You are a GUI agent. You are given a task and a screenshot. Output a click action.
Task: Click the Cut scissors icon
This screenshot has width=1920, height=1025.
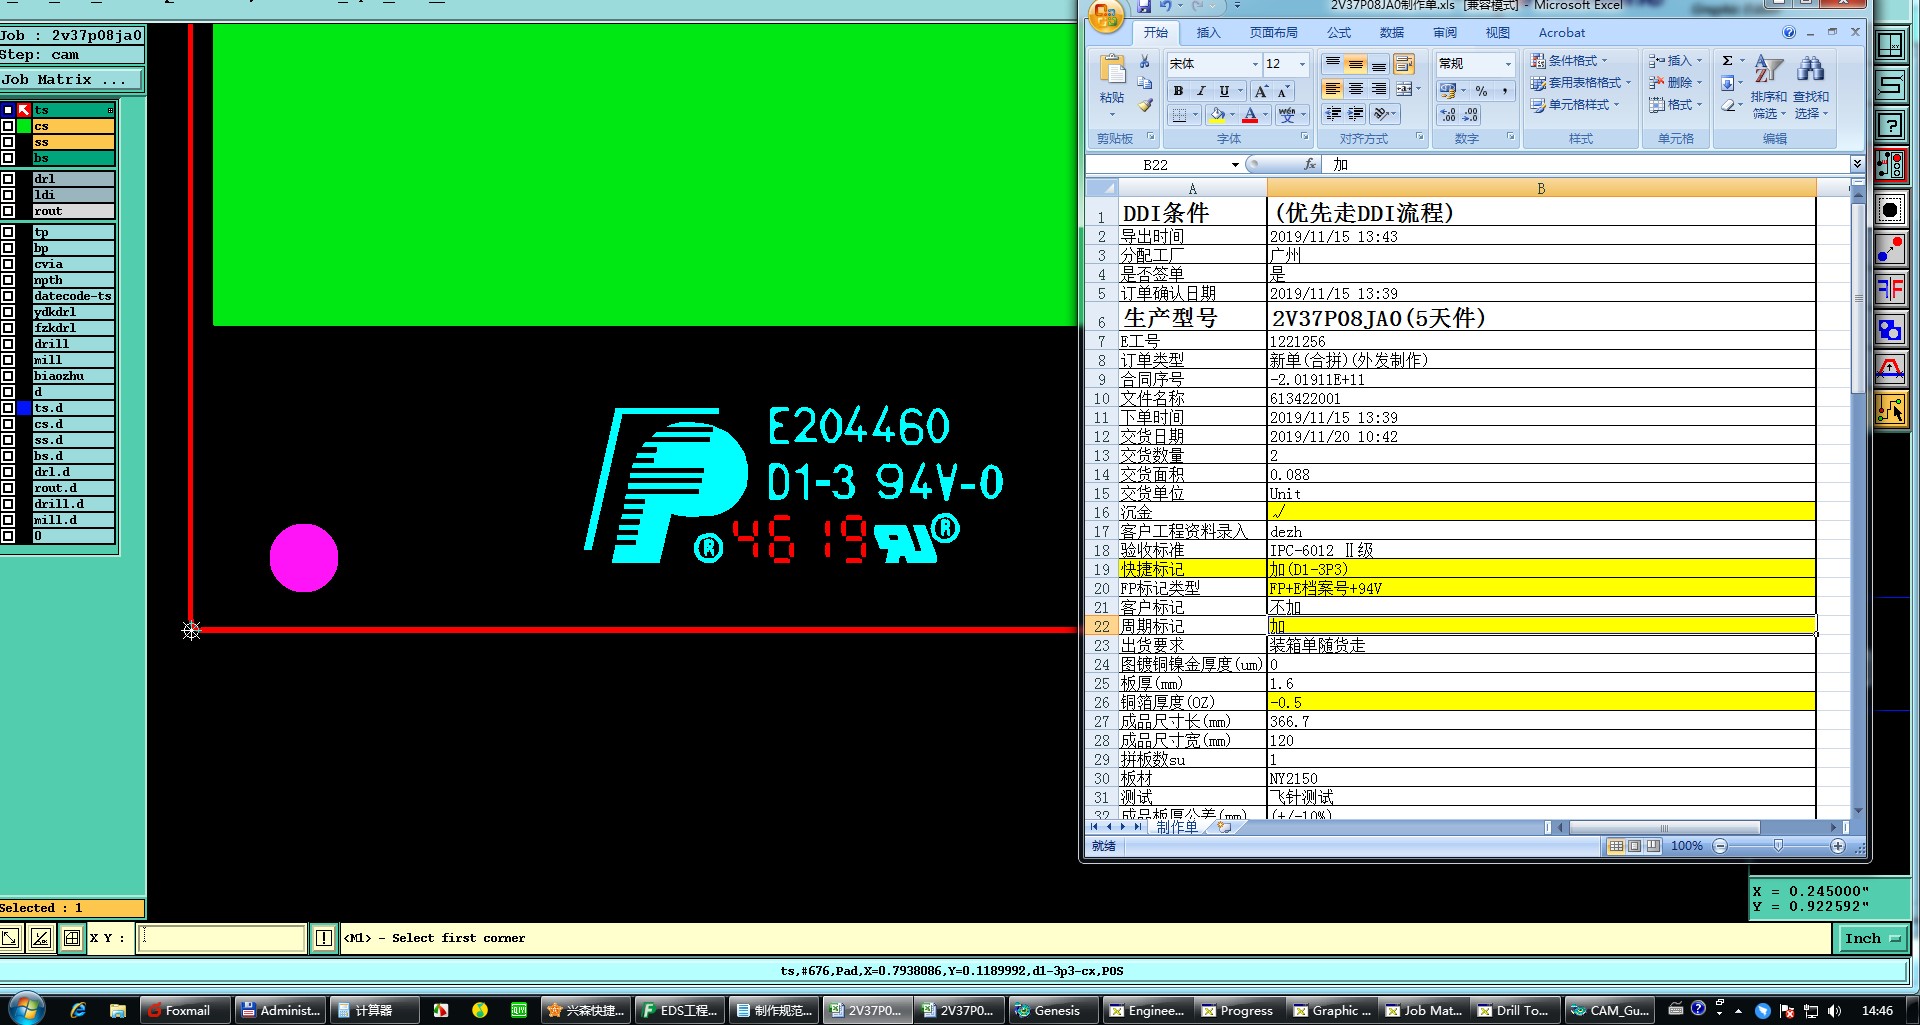tap(1145, 62)
